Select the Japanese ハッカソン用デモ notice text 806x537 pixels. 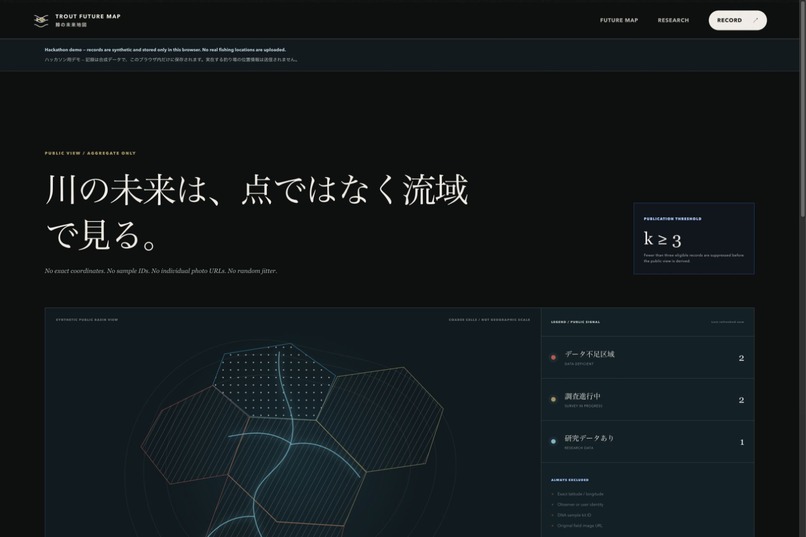[x=171, y=60]
